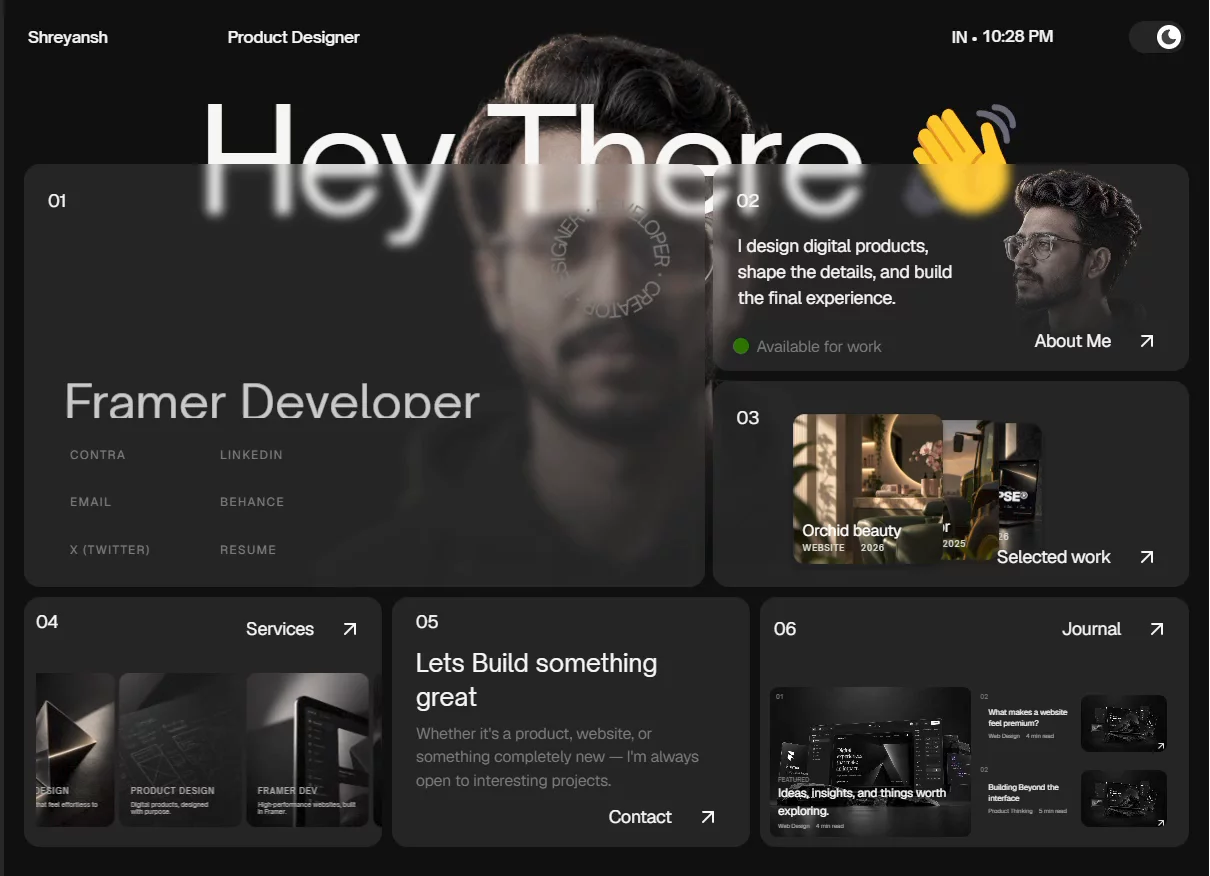This screenshot has height=876, width=1210.
Task: Open the LINKEDIN social link
Action: coord(251,455)
